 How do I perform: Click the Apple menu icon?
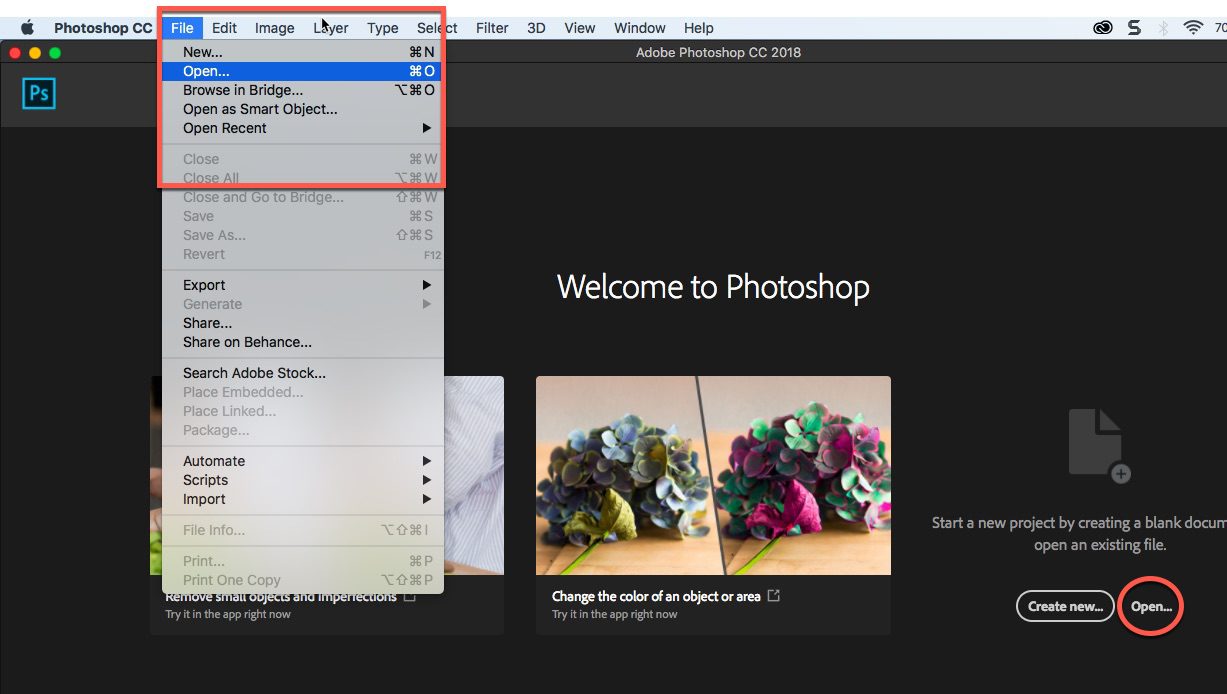pyautogui.click(x=27, y=27)
